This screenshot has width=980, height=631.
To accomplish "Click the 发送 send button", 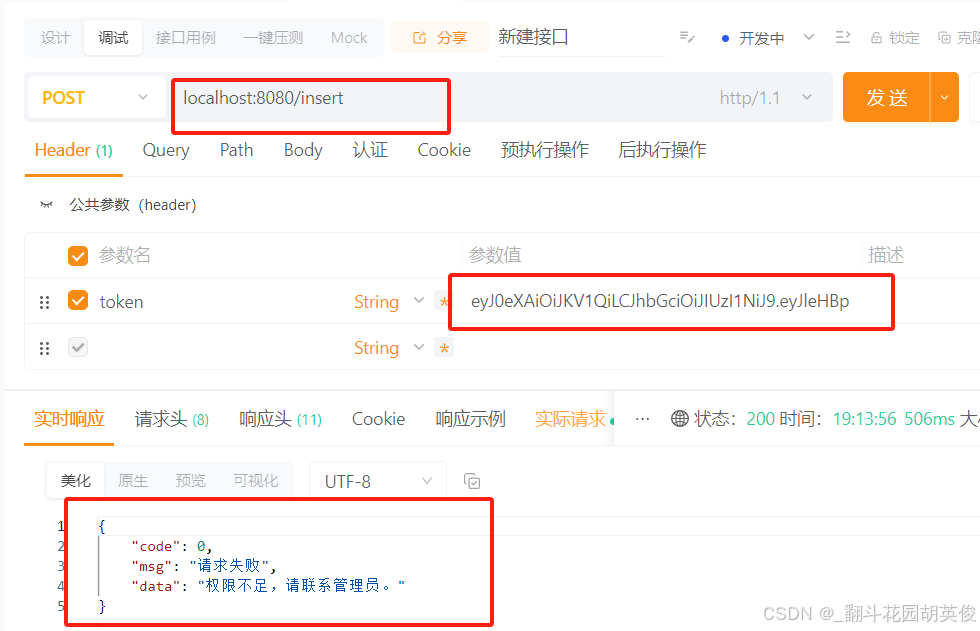I will pos(886,97).
